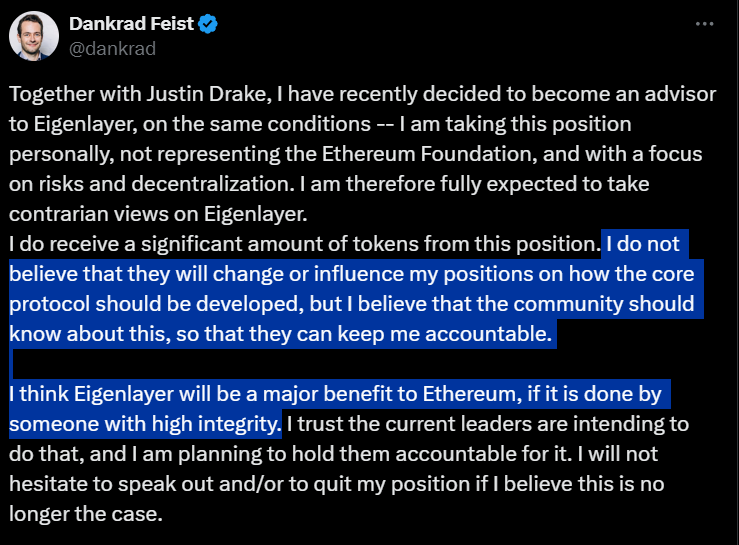Open the three-dot more options menu
The width and height of the screenshot is (739, 545).
pos(704,24)
